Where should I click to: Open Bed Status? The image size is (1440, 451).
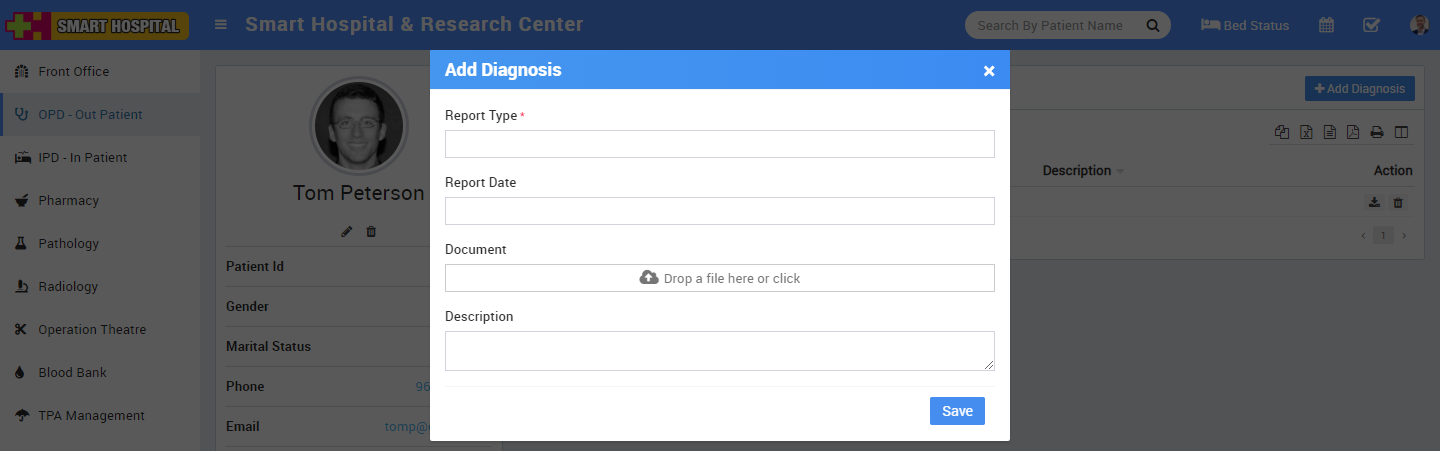[x=1245, y=25]
